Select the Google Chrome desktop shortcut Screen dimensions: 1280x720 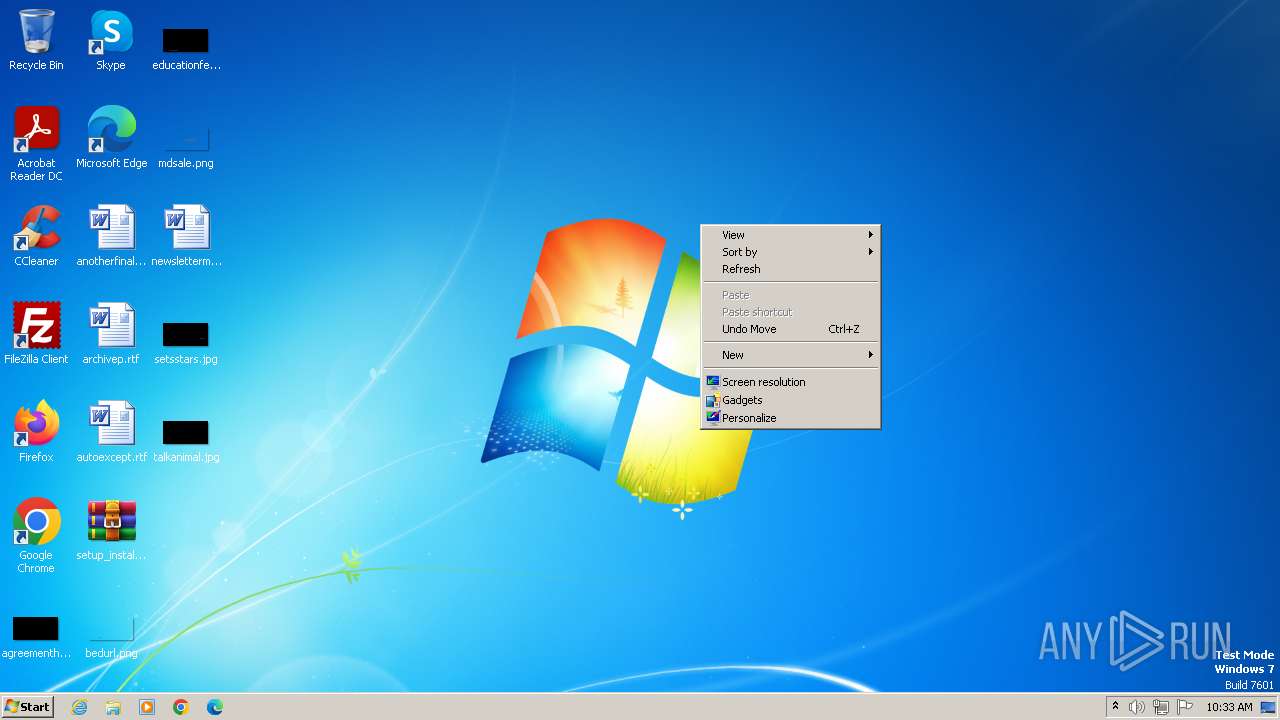(x=36, y=536)
